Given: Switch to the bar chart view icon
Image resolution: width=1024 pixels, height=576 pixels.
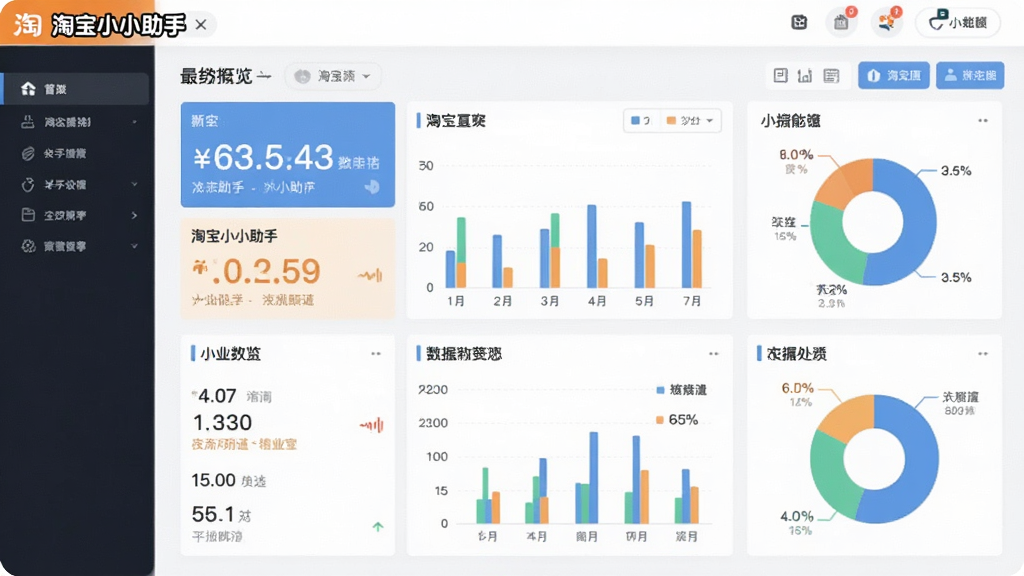Looking at the screenshot, I should coord(805,76).
